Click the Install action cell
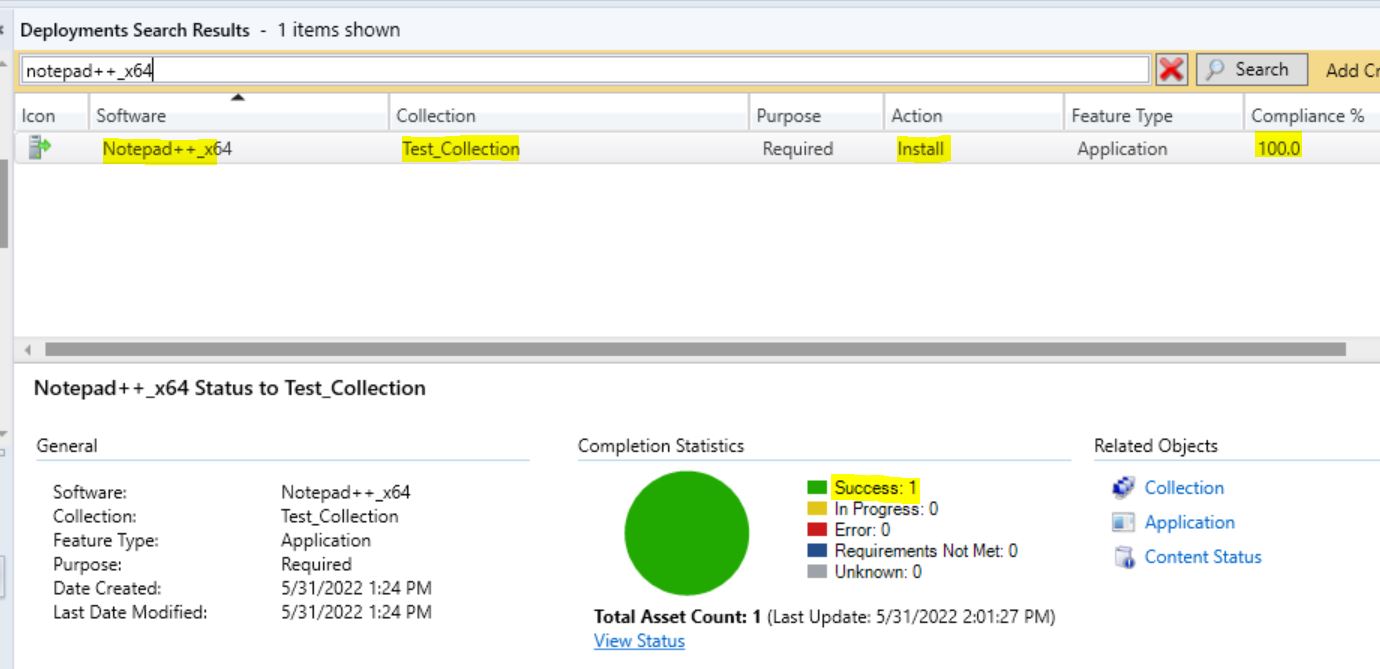 tap(921, 149)
